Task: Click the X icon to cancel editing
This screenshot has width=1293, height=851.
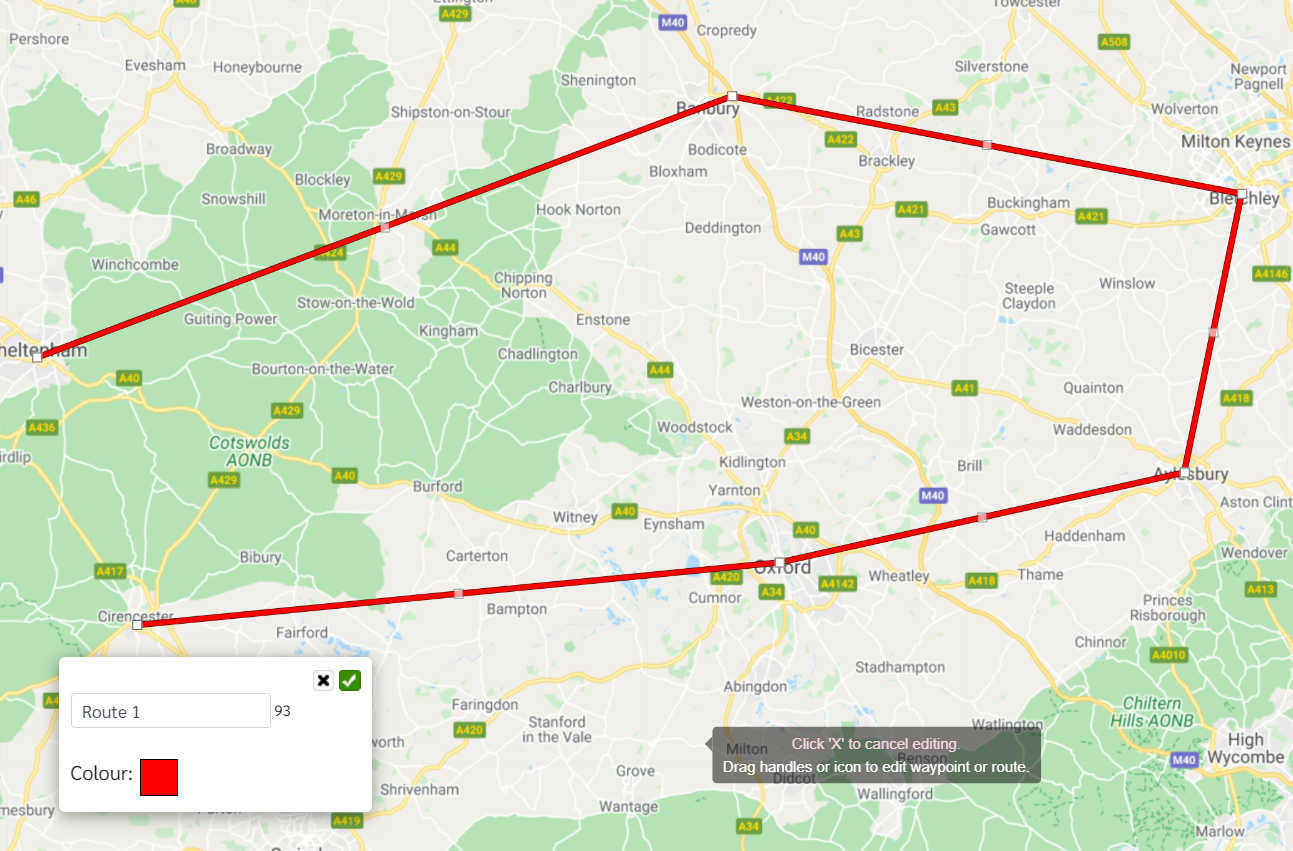Action: 323,681
